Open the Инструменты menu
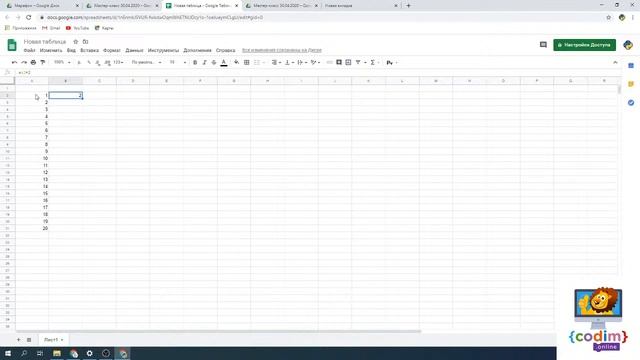 coord(163,50)
